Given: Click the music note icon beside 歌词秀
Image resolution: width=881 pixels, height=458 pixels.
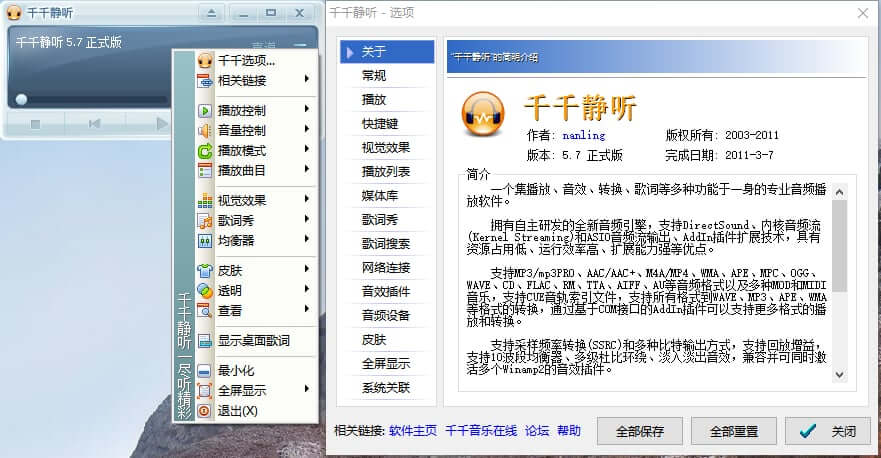Looking at the screenshot, I should [x=205, y=221].
